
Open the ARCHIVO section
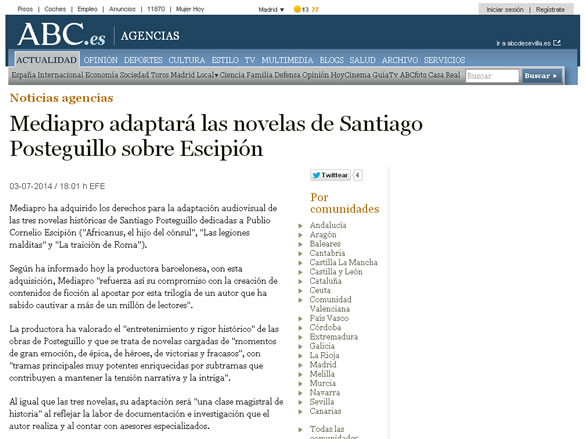[400, 60]
